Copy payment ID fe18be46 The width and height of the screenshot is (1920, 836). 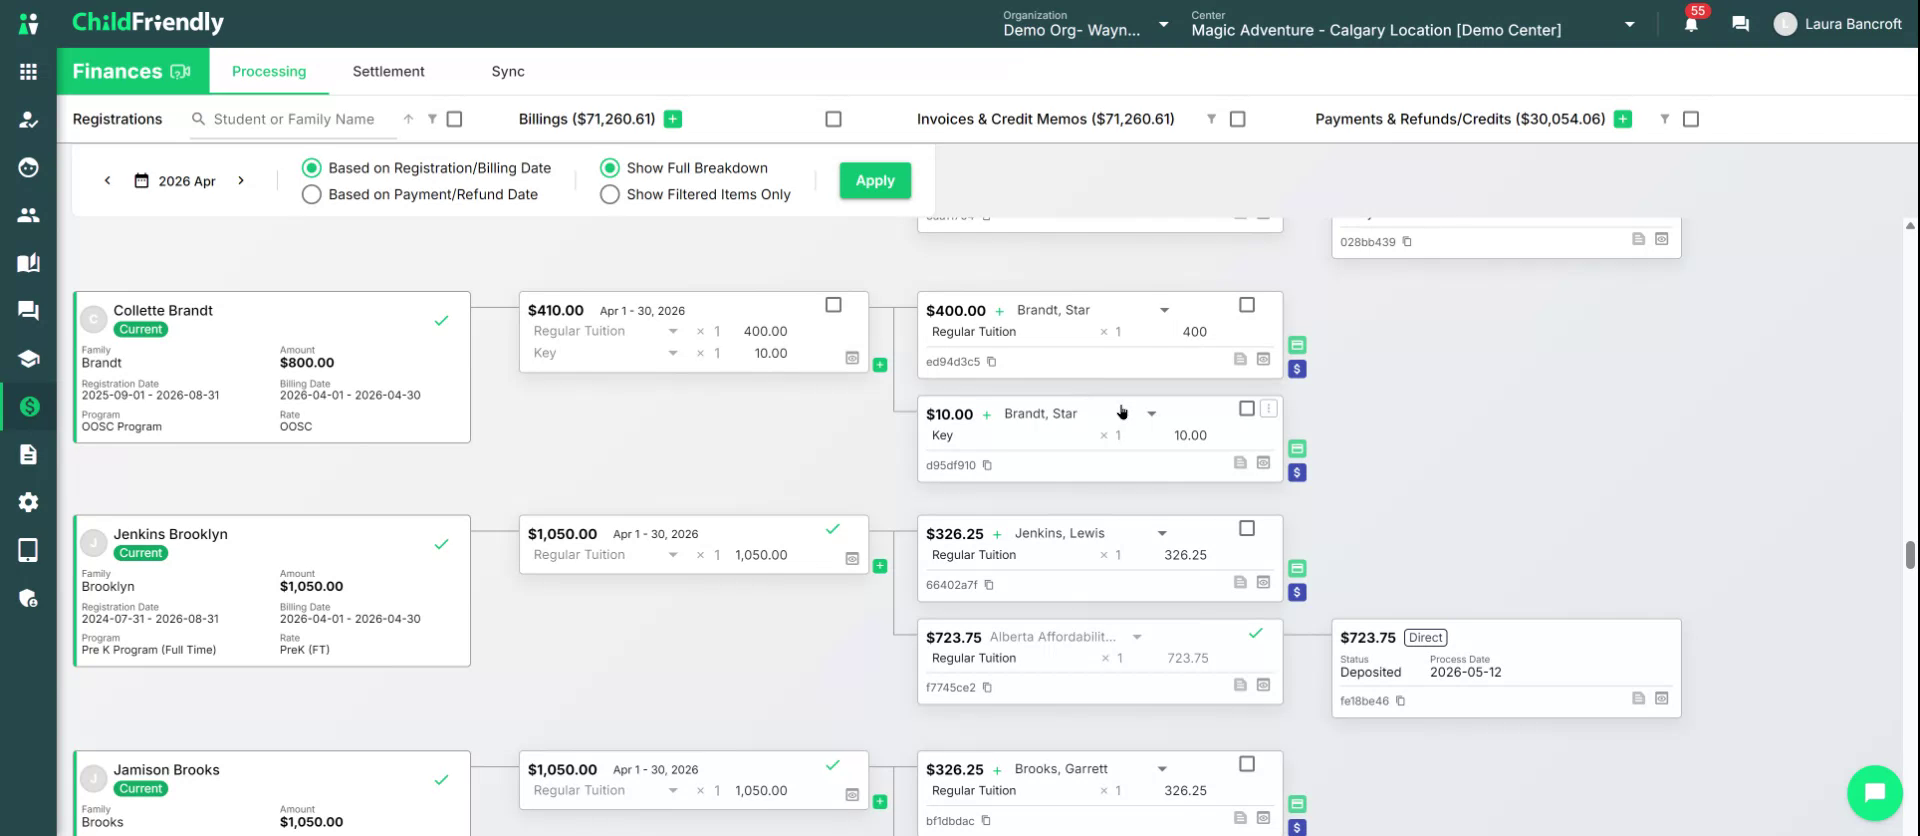[x=1400, y=701]
